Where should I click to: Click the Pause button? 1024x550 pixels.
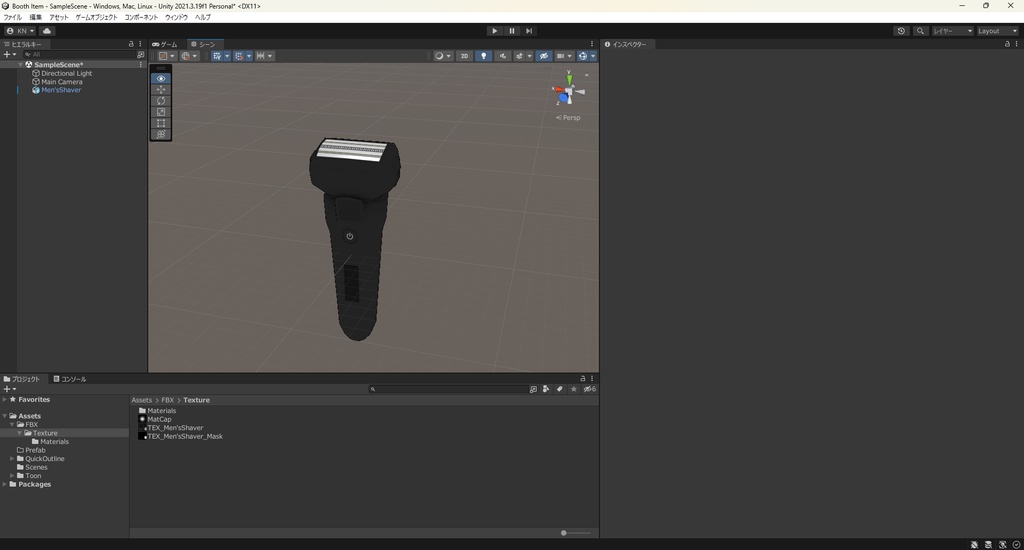tap(512, 31)
